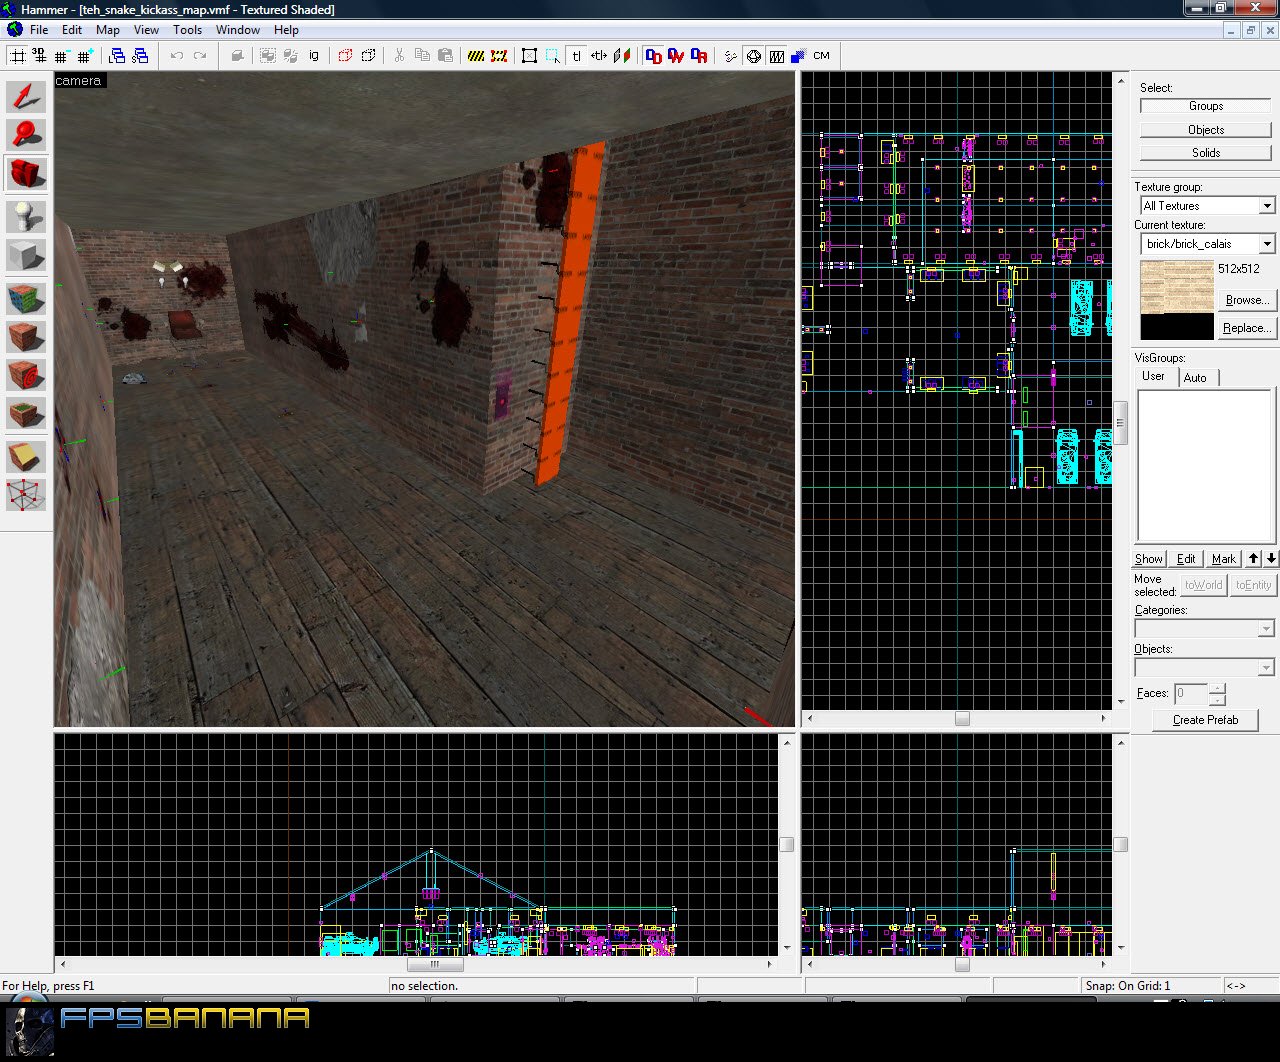
Task: Click the brick_calais texture preview thumbnail
Action: pos(1177,287)
